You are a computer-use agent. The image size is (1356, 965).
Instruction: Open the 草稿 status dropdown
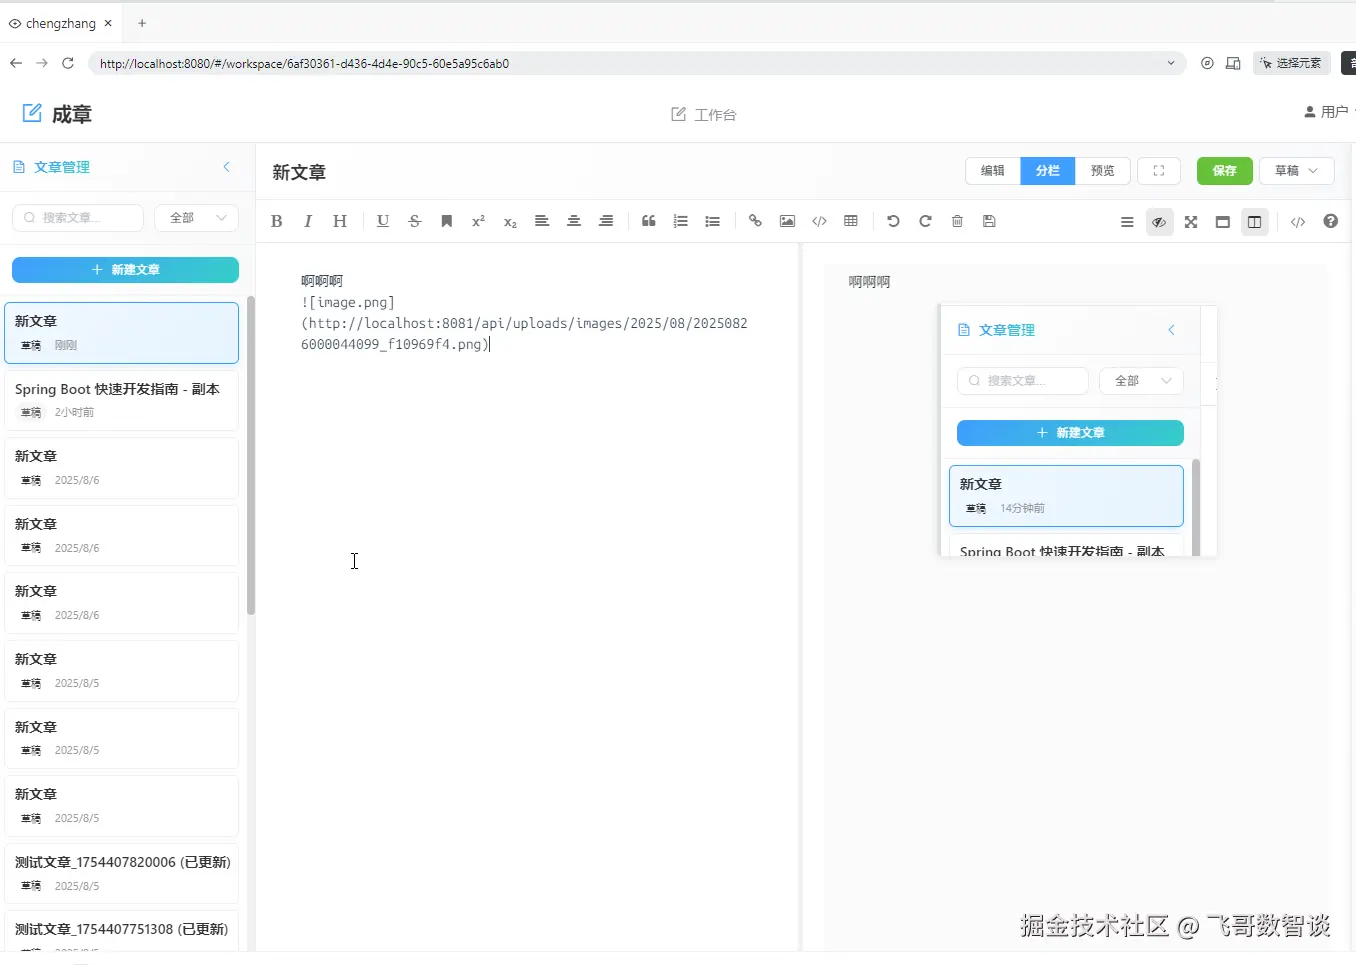[x=1296, y=171]
